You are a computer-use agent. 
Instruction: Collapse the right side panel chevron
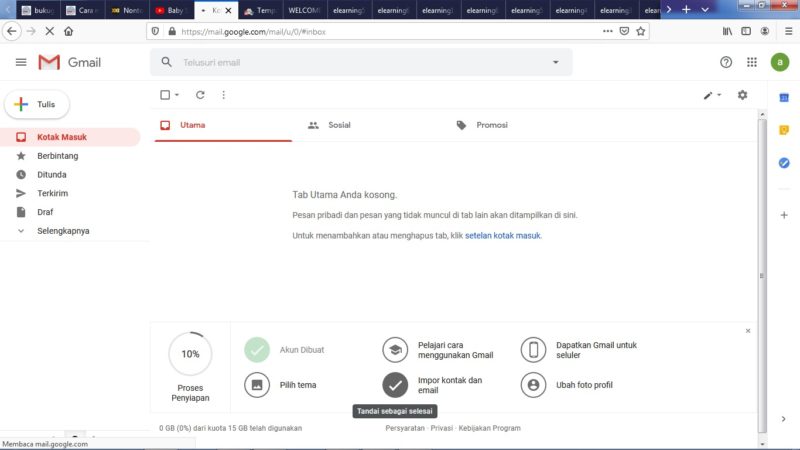coord(784,419)
